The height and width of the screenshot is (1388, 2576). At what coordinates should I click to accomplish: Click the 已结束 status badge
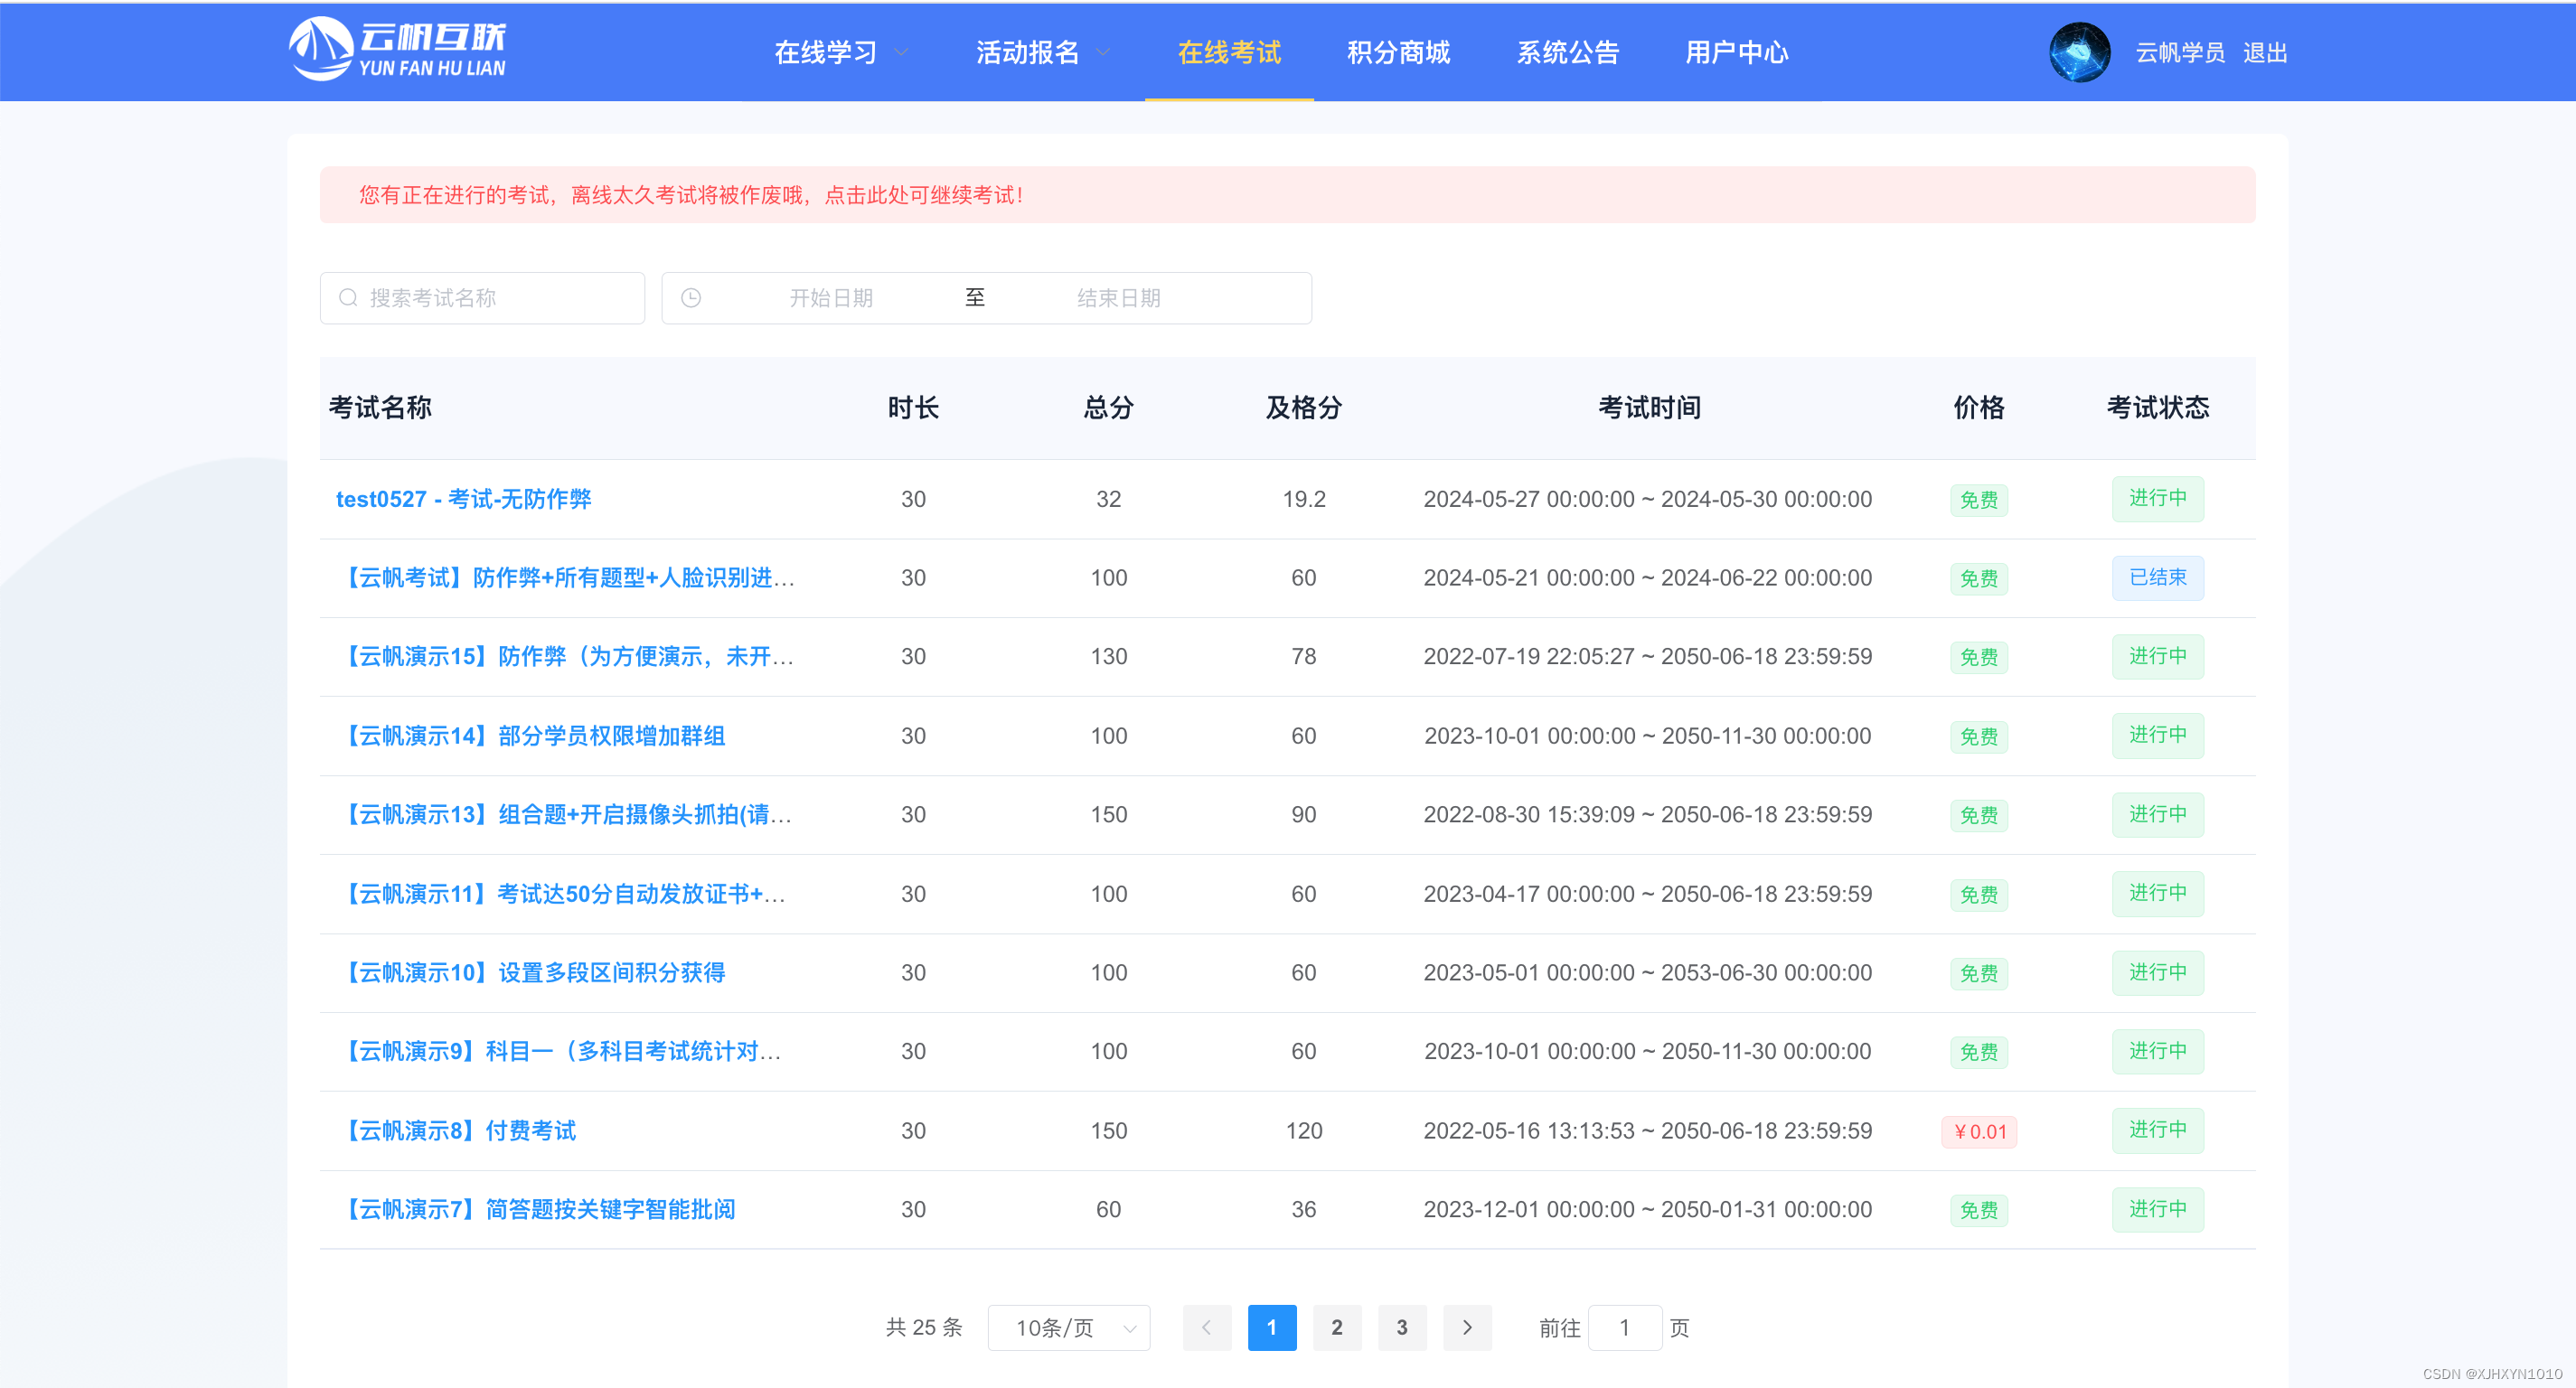(x=2157, y=578)
